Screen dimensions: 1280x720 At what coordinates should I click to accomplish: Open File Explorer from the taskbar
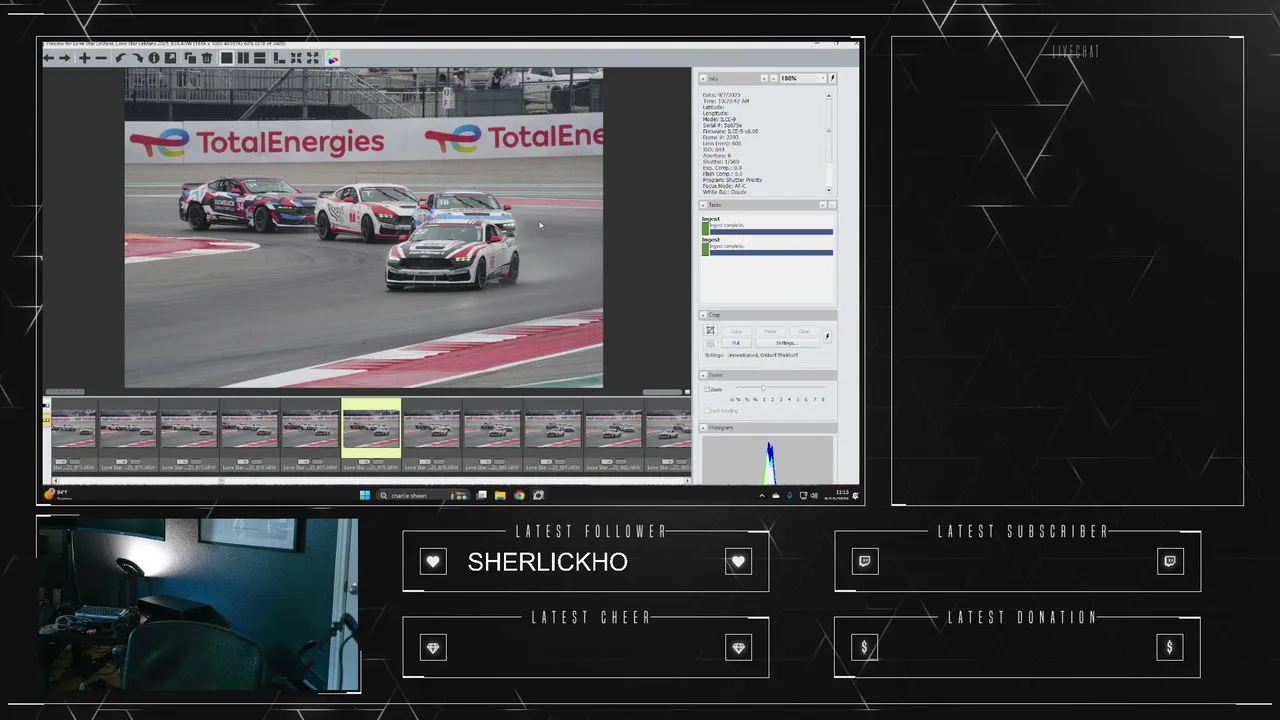pyautogui.click(x=500, y=495)
